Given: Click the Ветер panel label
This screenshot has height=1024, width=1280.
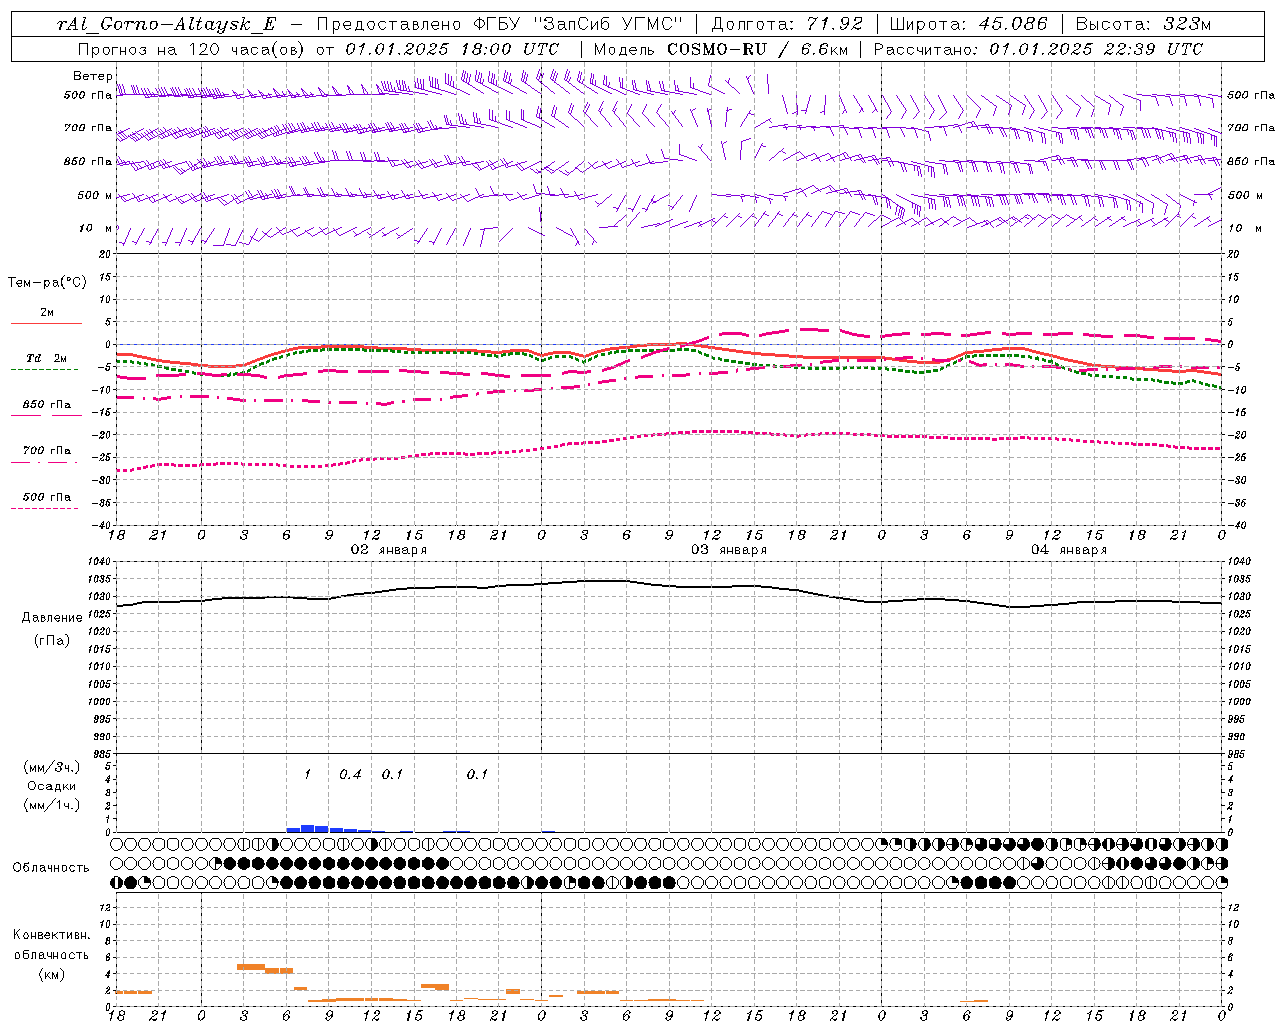Looking at the screenshot, I should click(x=92, y=76).
